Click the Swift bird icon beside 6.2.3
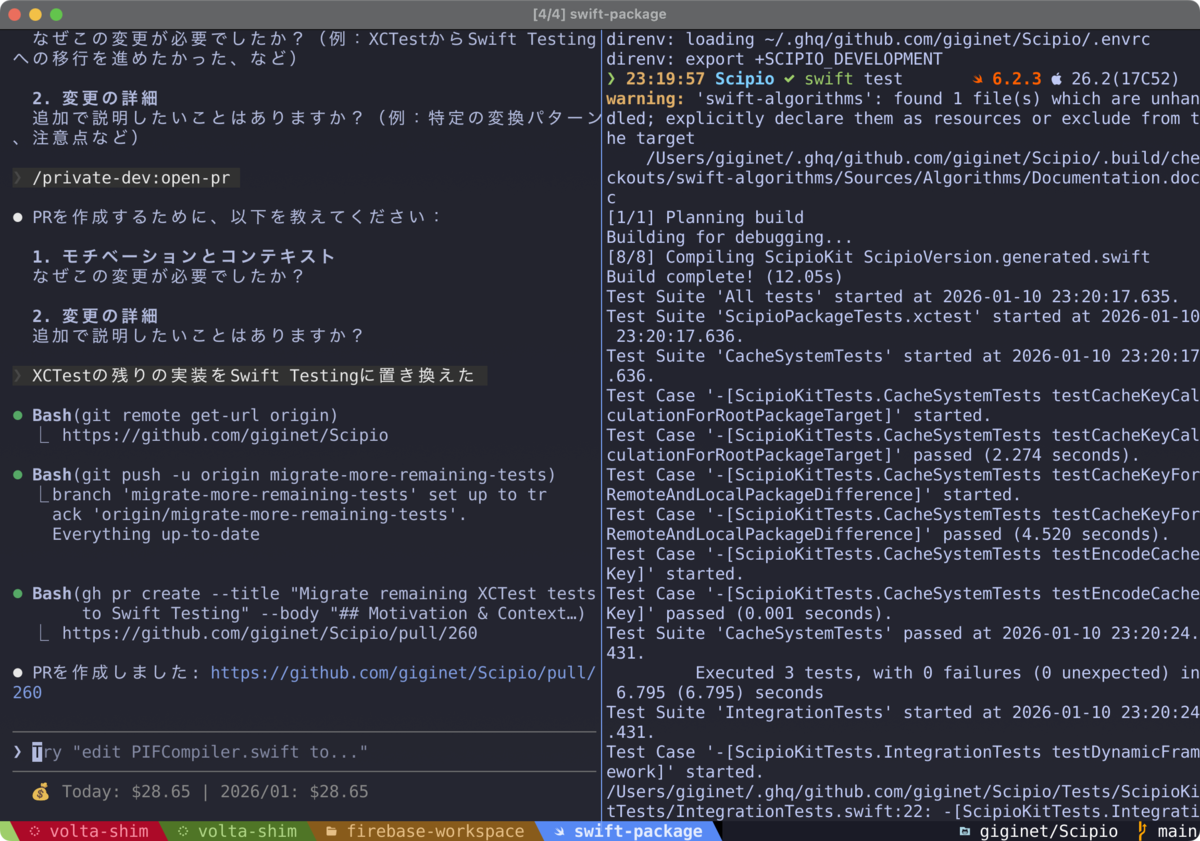This screenshot has height=841, width=1200. pos(978,79)
